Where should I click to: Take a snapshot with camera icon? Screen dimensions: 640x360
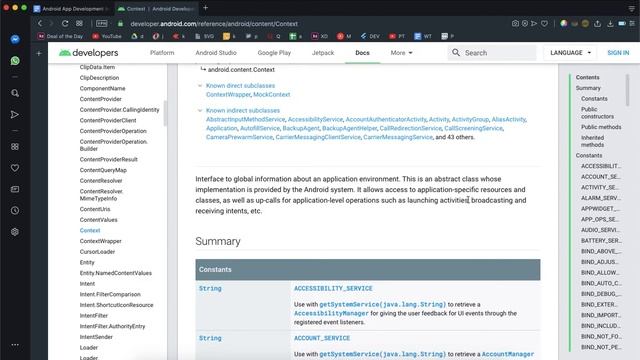pyautogui.click(x=515, y=24)
